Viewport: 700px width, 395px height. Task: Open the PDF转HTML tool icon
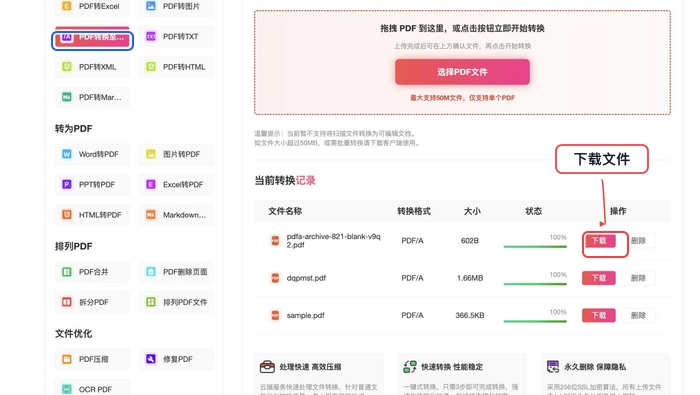[151, 67]
